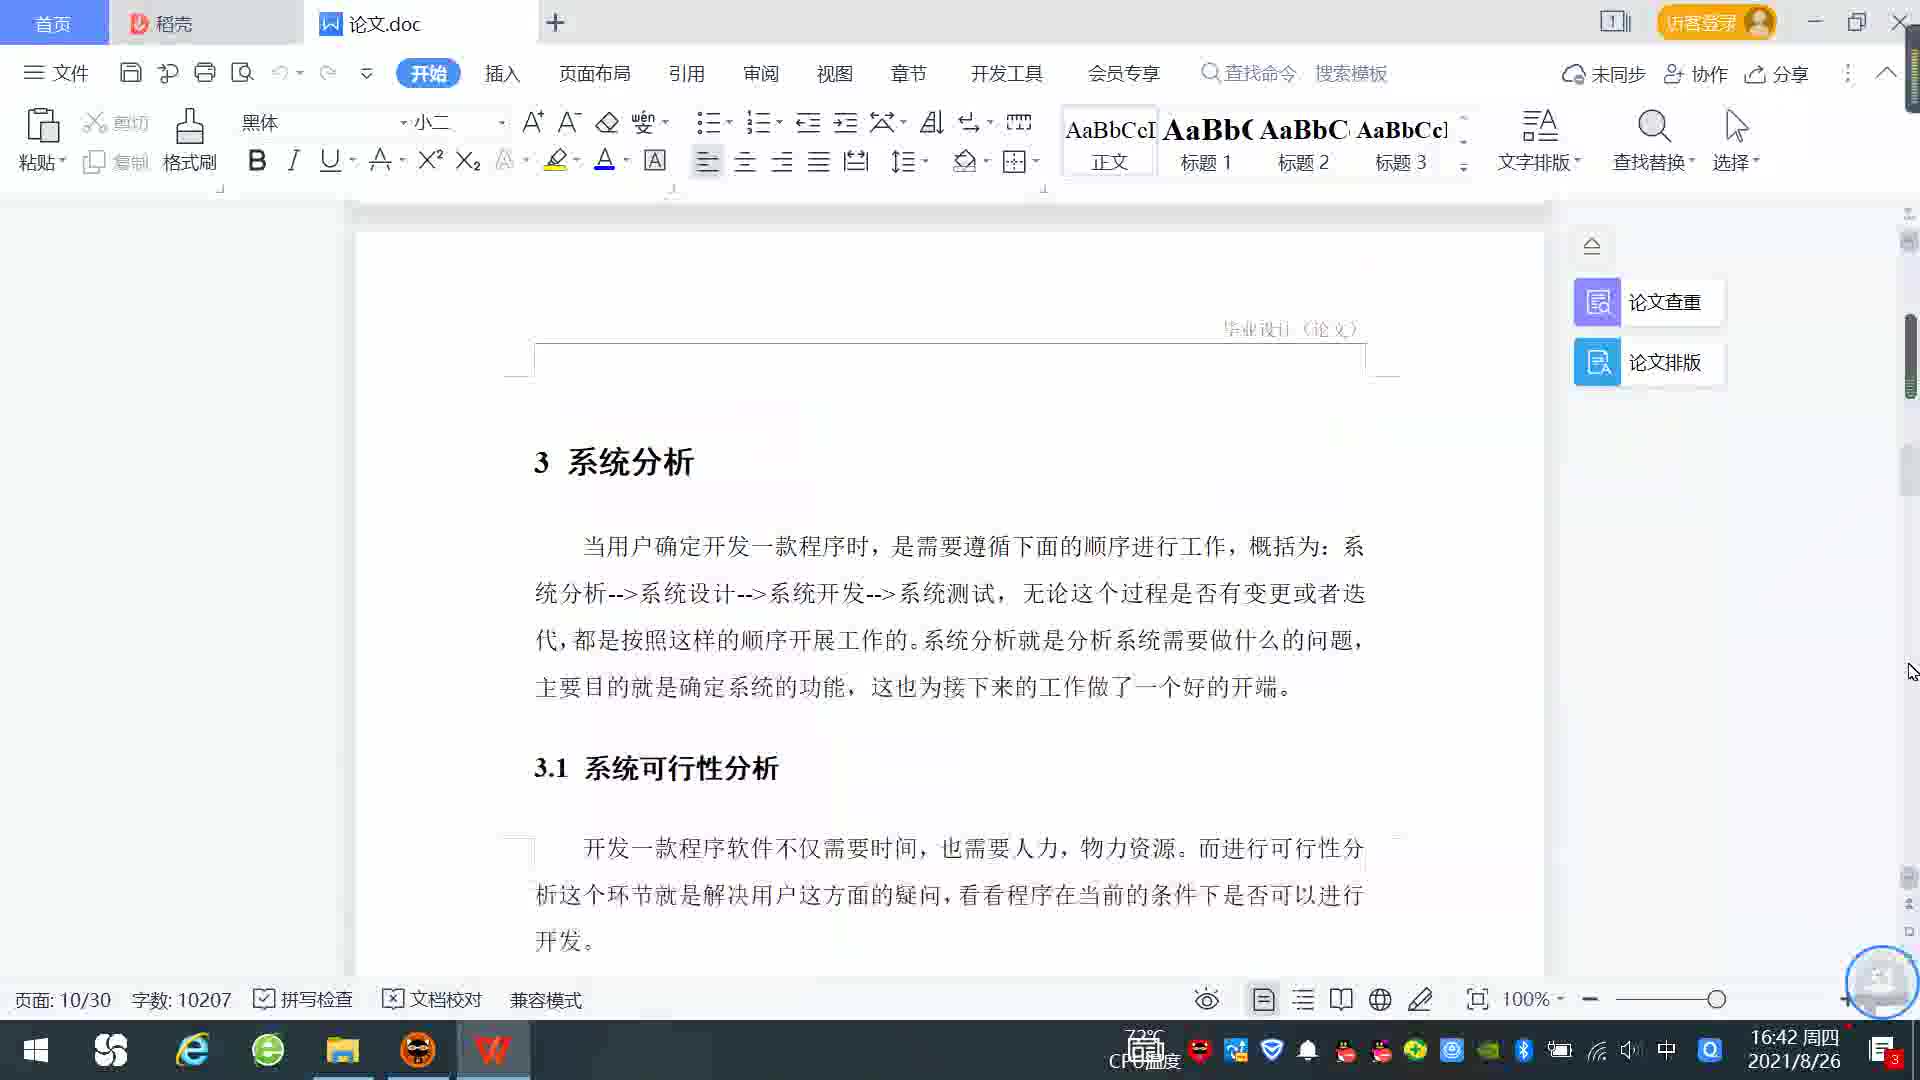Toggle reading mode view

[1341, 999]
